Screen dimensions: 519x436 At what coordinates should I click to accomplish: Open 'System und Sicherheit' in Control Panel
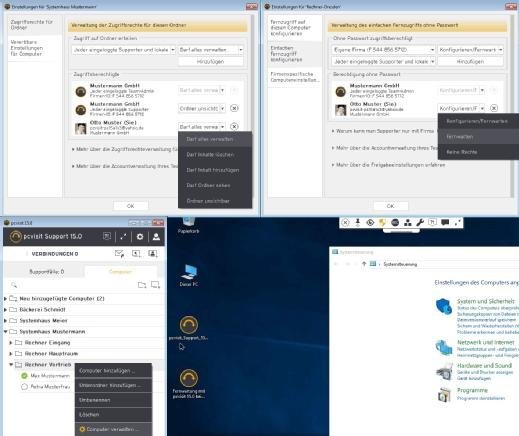coord(486,301)
